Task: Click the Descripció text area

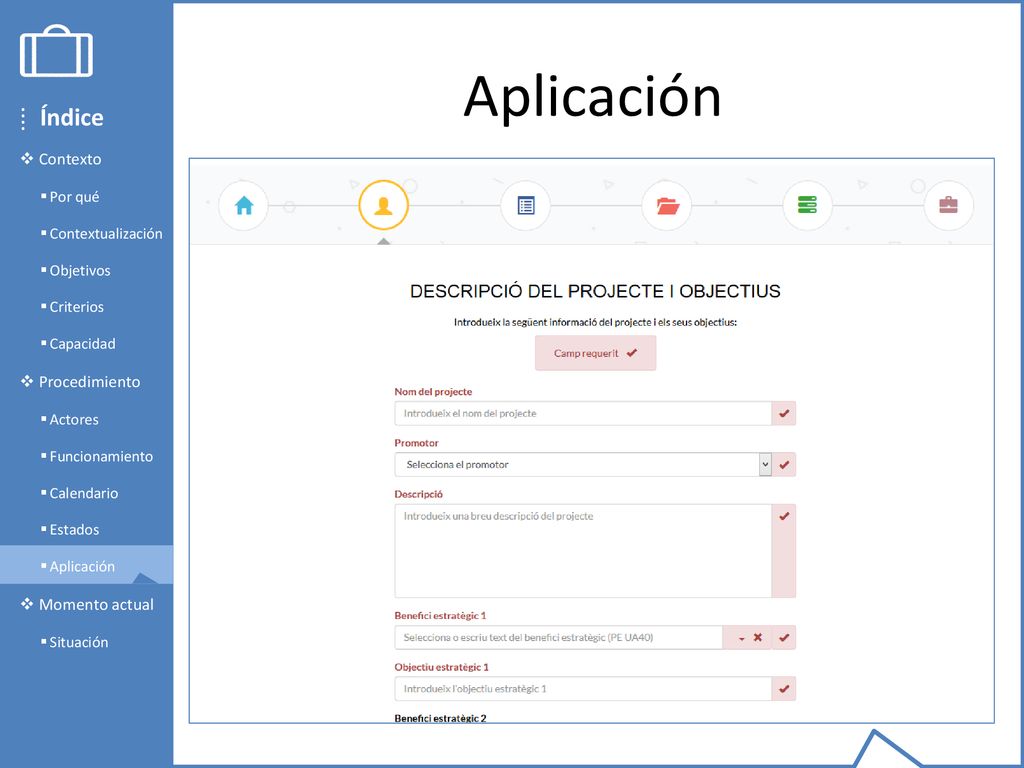Action: pos(583,551)
